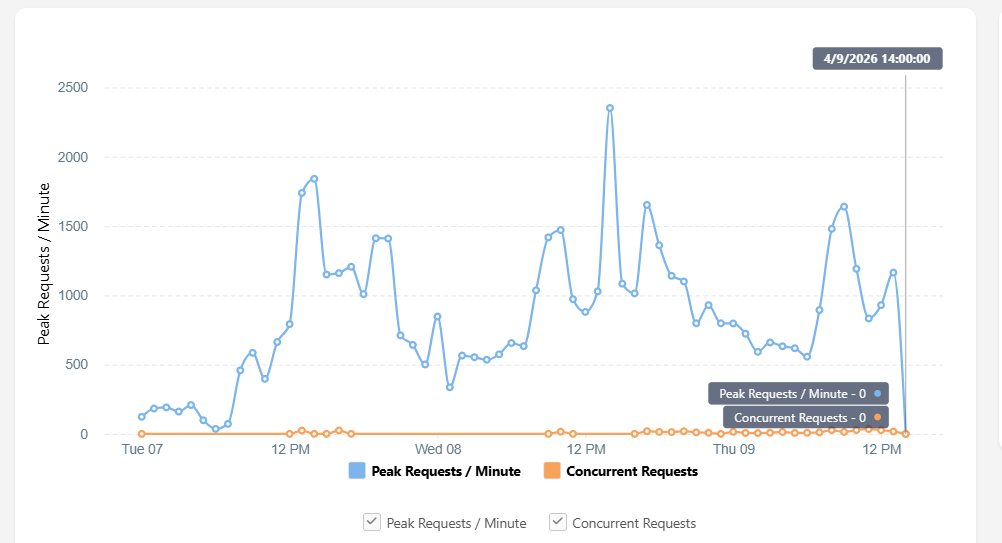1002x543 pixels.
Task: Click the first blue data point above Tue 07
Action: pyautogui.click(x=142, y=417)
